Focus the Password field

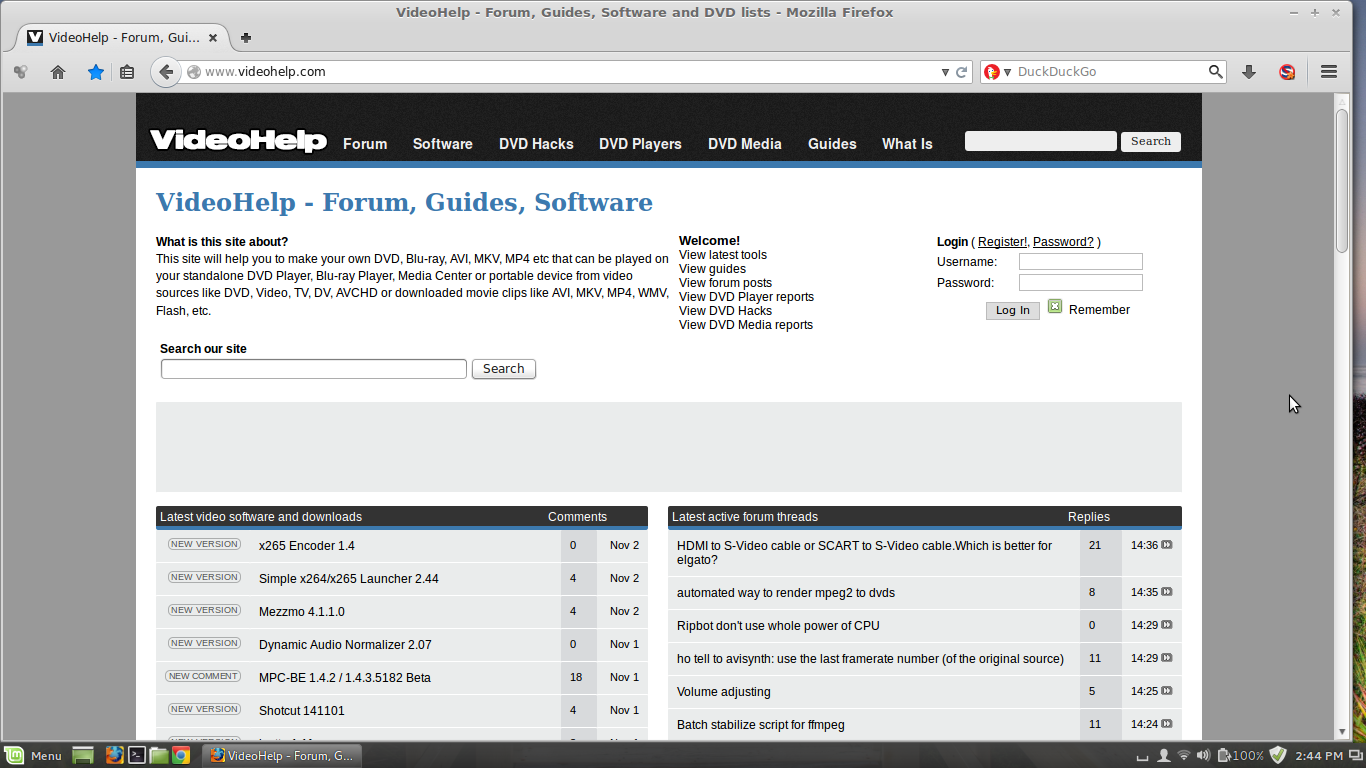click(1080, 283)
